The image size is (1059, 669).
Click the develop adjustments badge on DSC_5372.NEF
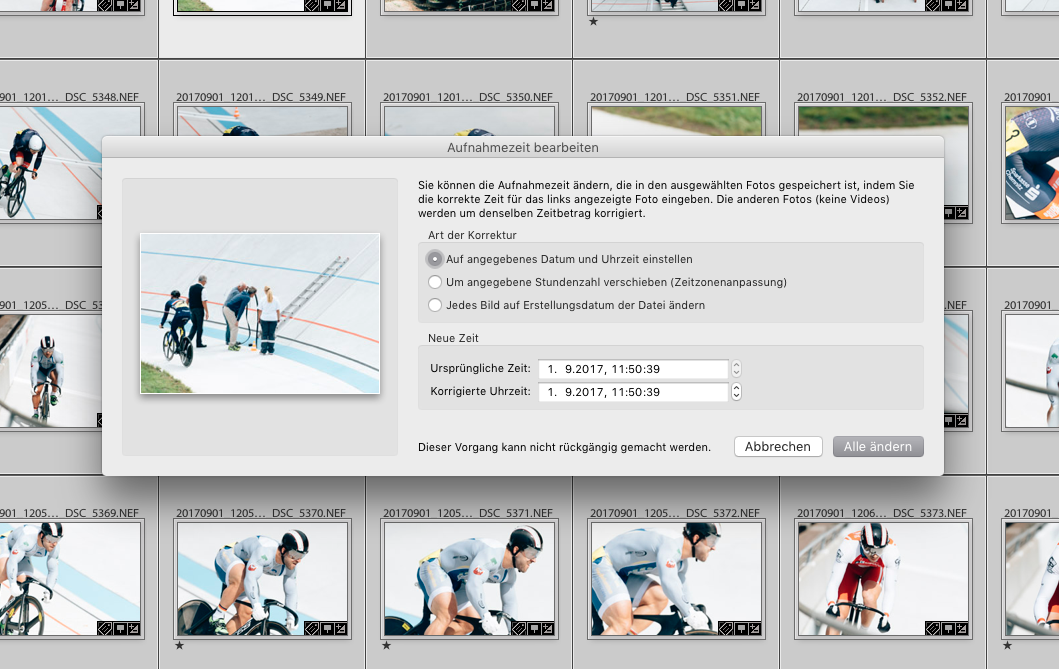(x=756, y=628)
